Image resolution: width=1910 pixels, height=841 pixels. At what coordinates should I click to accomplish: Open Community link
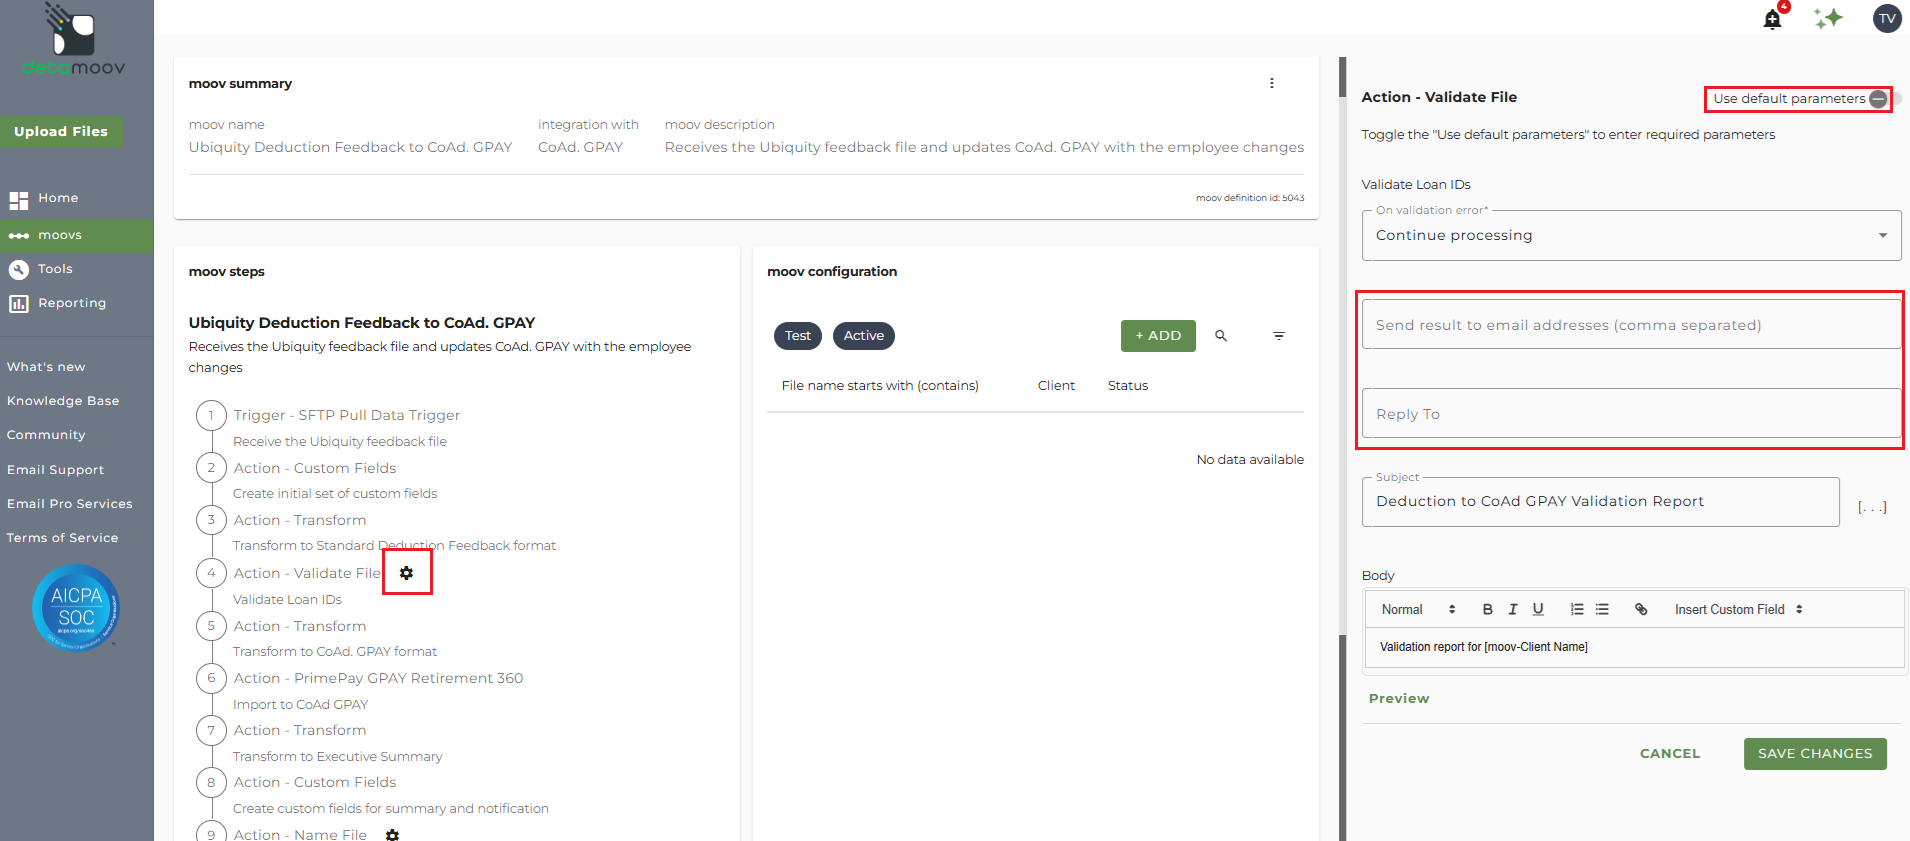click(46, 435)
